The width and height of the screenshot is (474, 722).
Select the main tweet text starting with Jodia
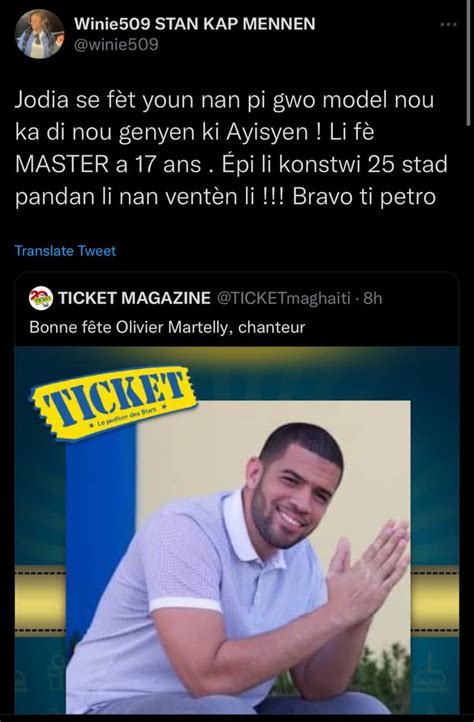pyautogui.click(x=231, y=149)
